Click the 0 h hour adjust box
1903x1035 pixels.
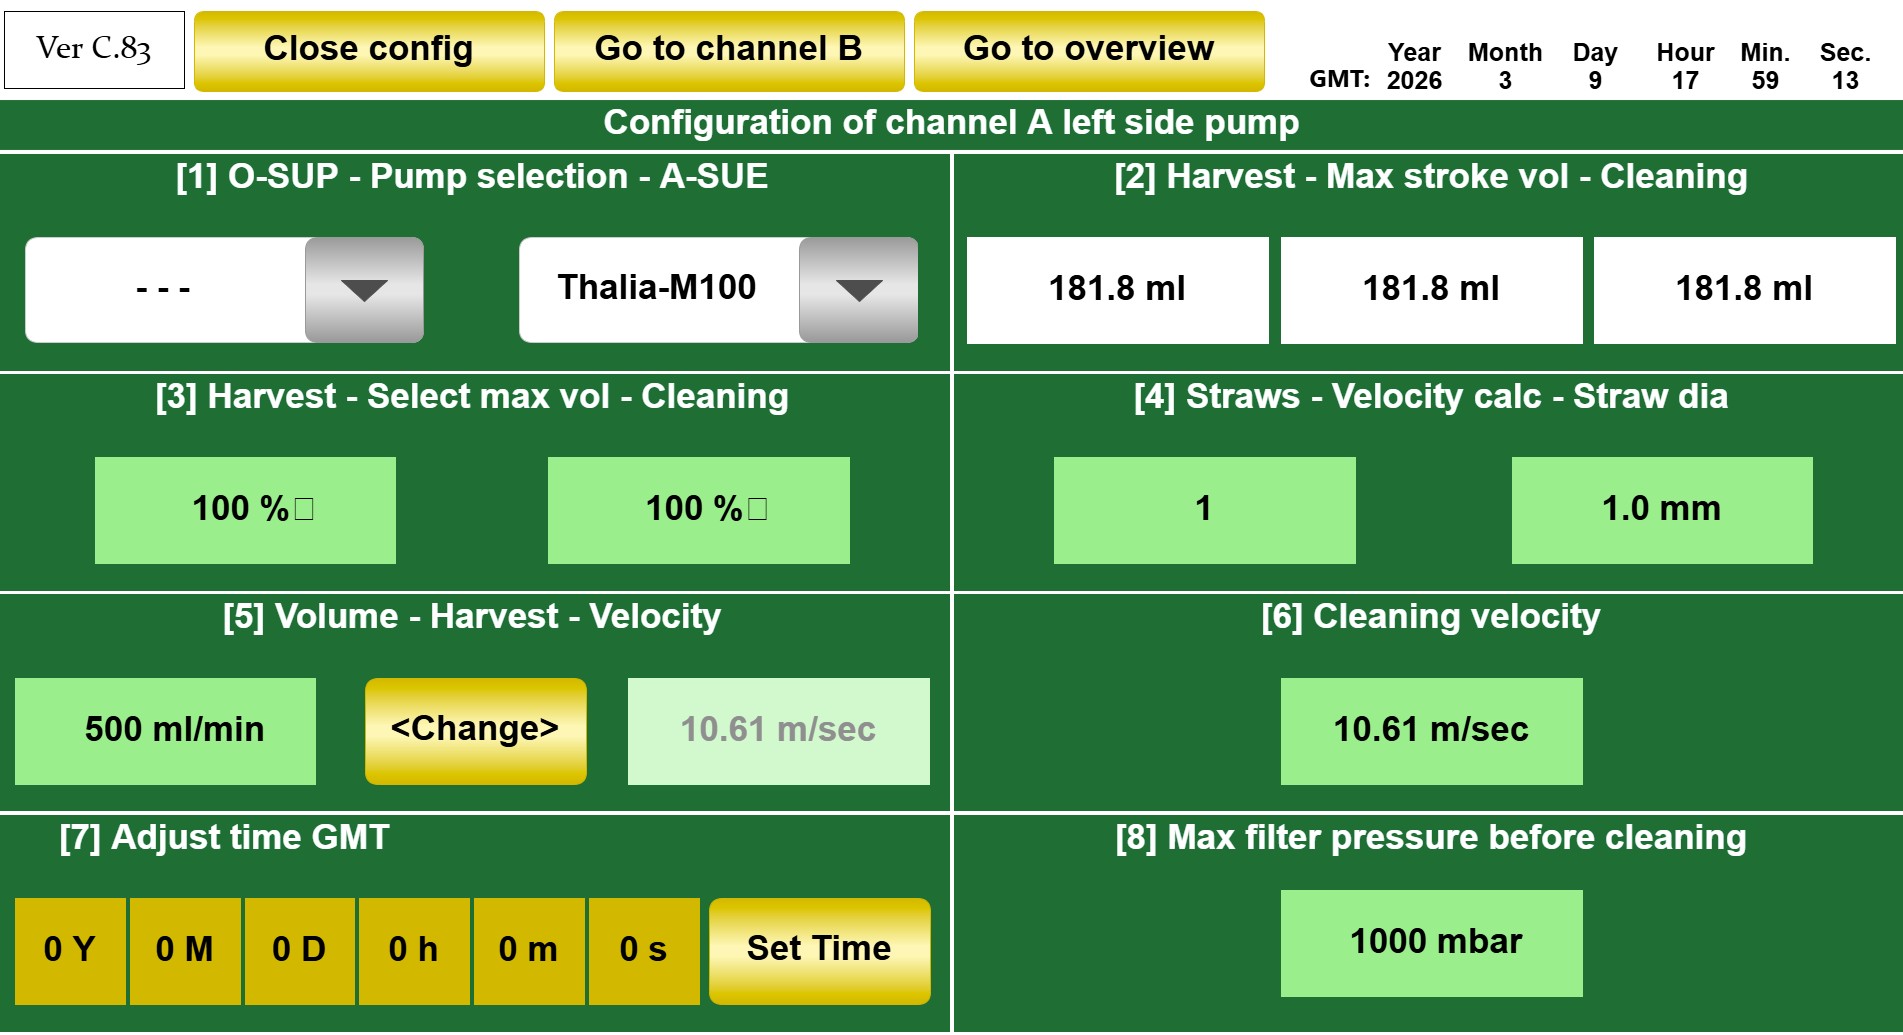click(x=414, y=950)
